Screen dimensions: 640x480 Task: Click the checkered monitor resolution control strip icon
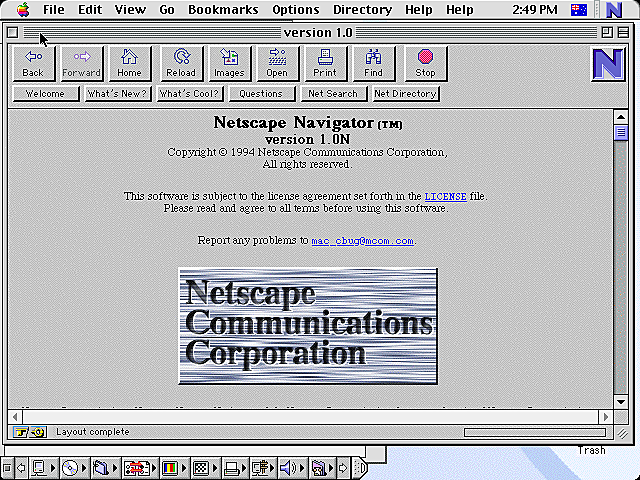click(x=201, y=468)
